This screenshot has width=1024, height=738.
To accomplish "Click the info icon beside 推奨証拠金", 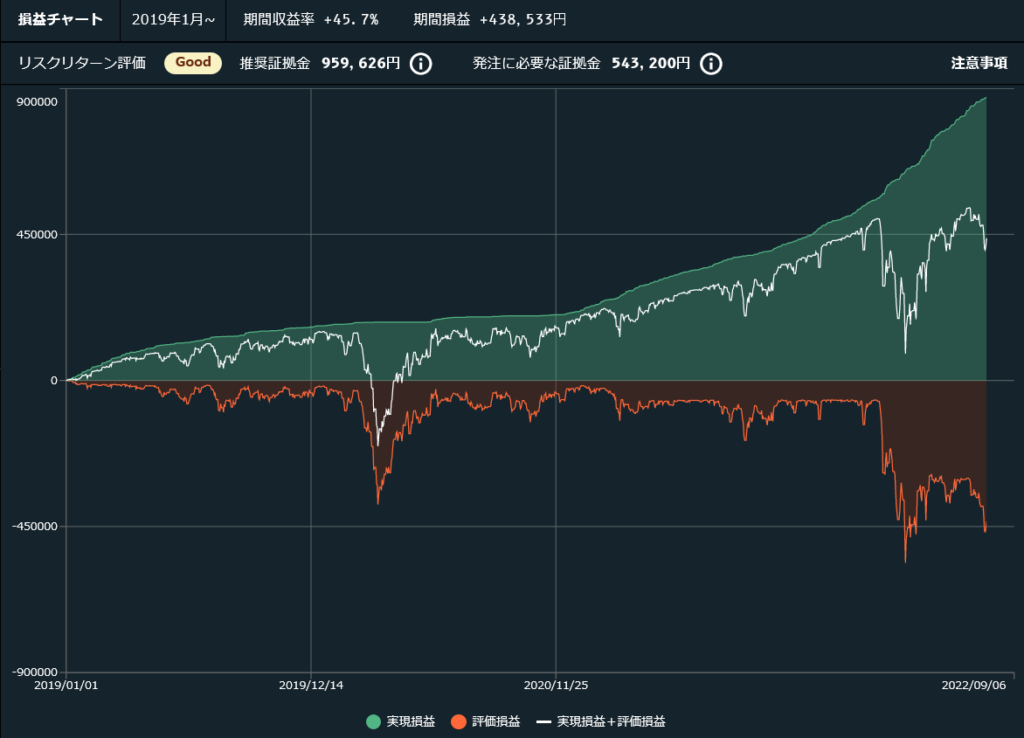I will (x=421, y=64).
